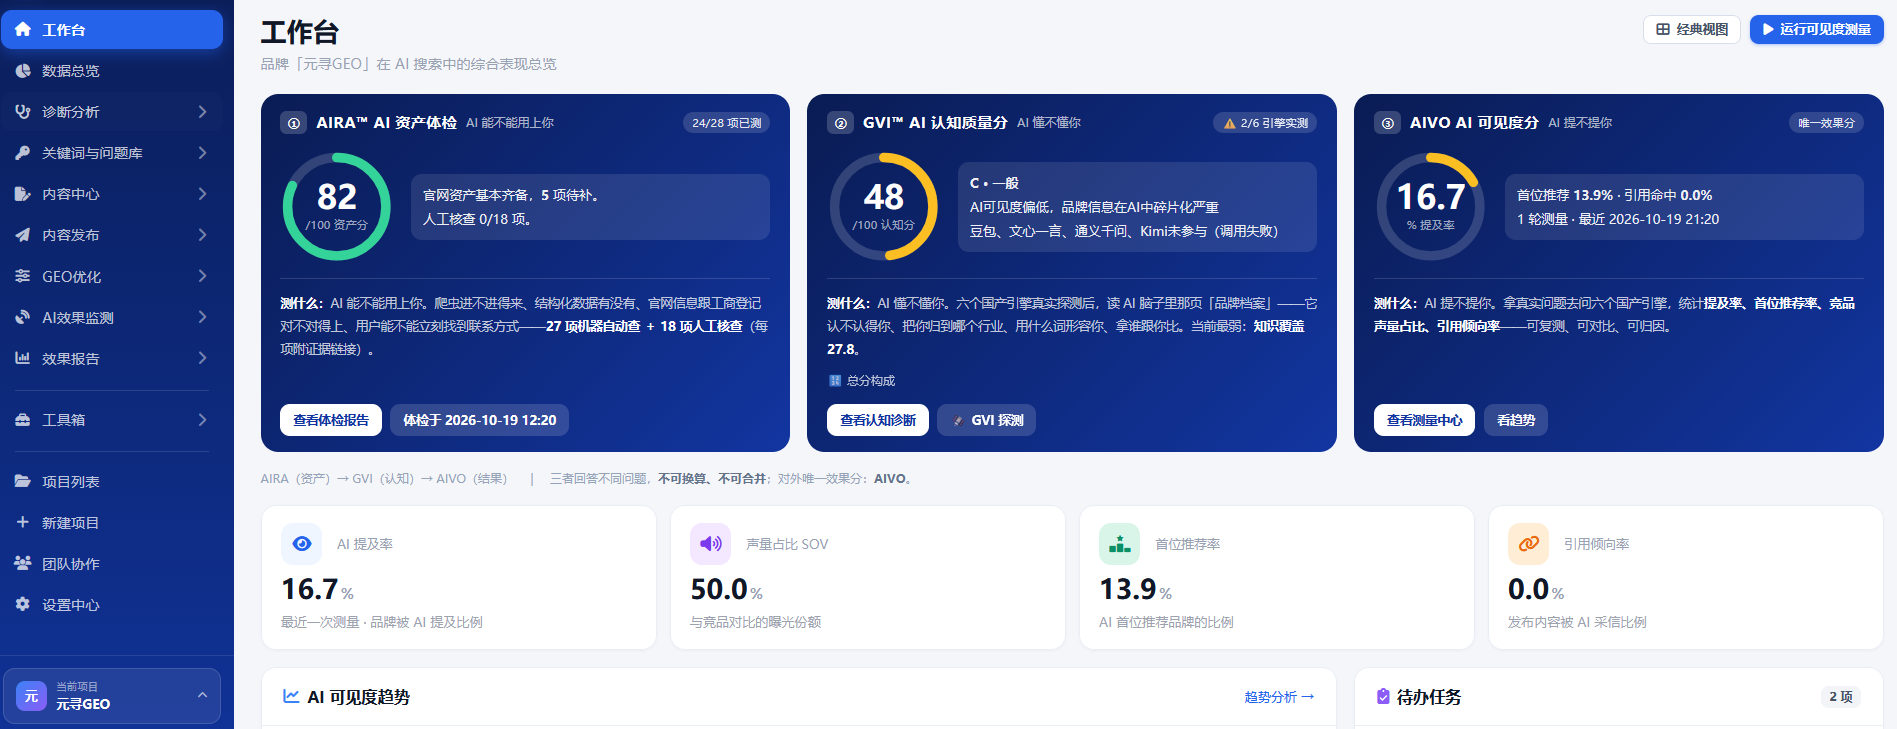Open the 项目列表 menu item
This screenshot has width=1897, height=729.
pos(112,482)
